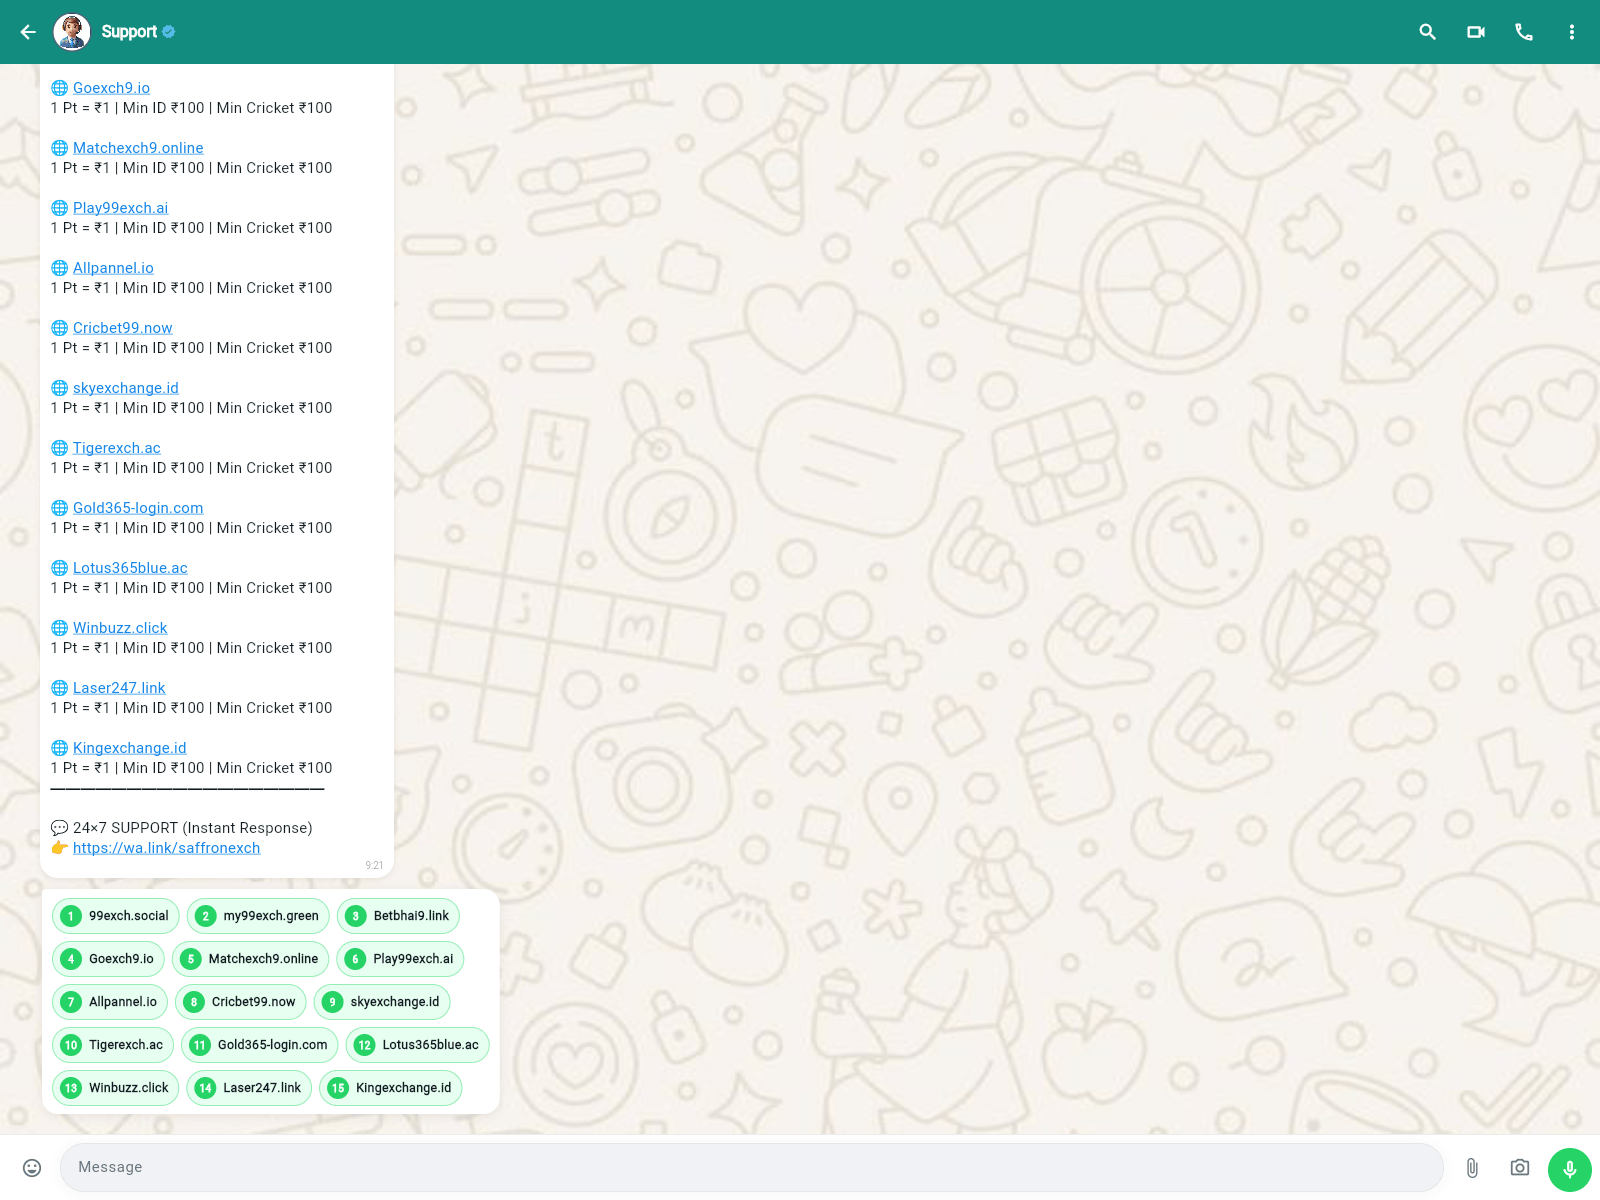The width and height of the screenshot is (1600, 1200).
Task: Focus the Message input field
Action: click(752, 1168)
